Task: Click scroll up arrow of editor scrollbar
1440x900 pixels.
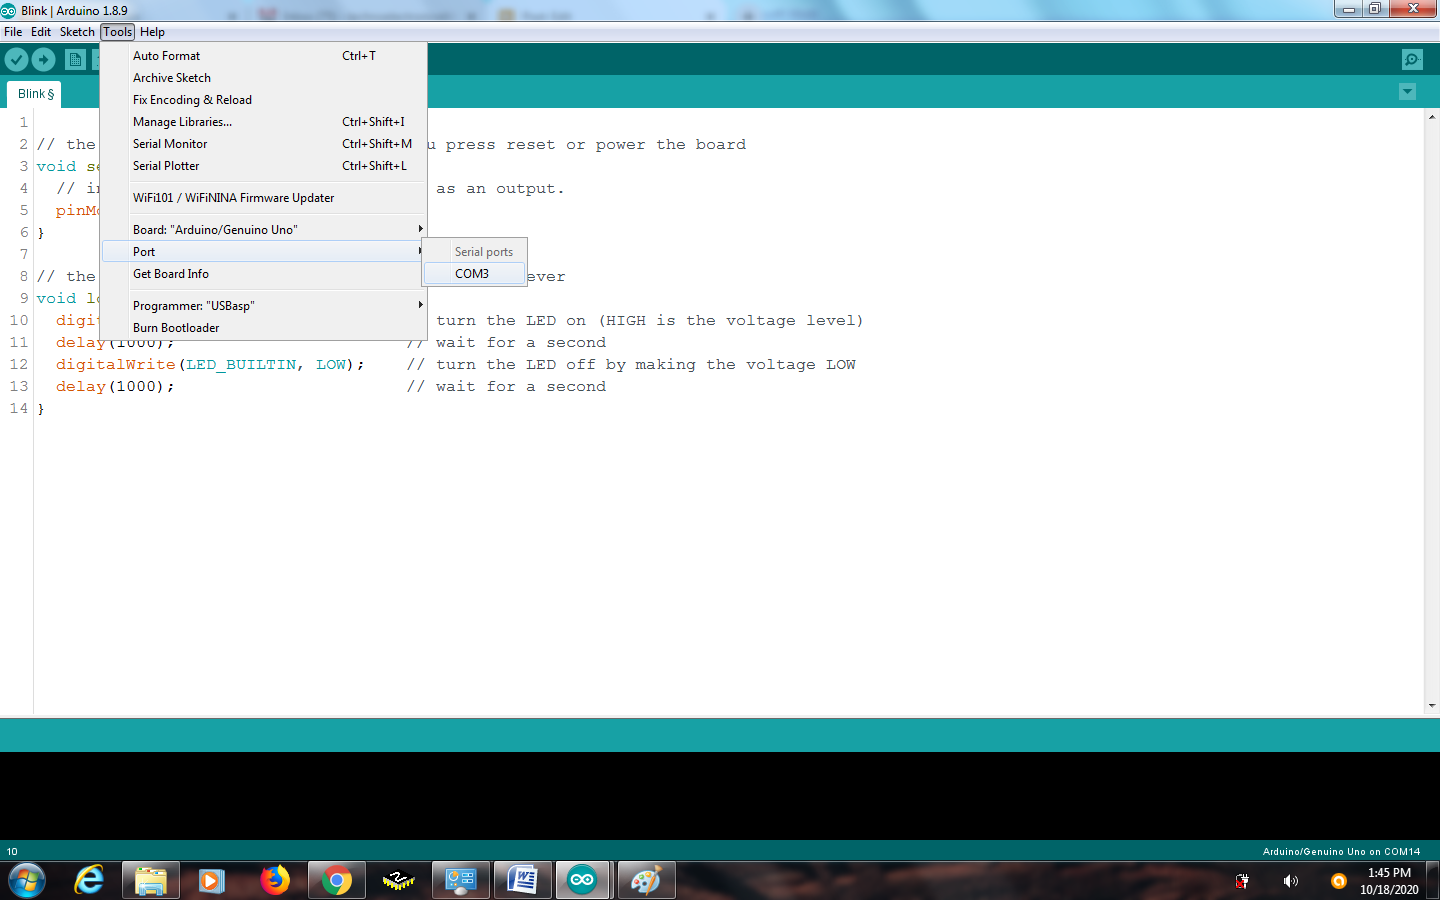Action: (x=1432, y=117)
